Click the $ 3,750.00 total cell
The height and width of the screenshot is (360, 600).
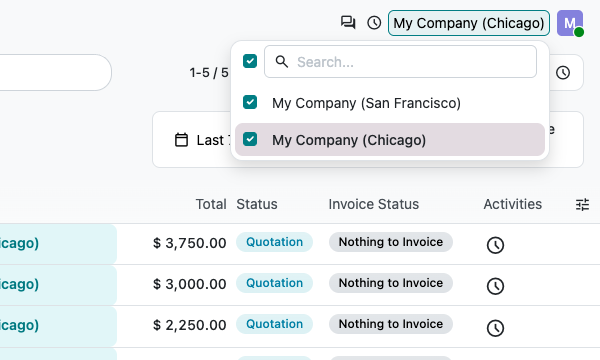point(189,243)
